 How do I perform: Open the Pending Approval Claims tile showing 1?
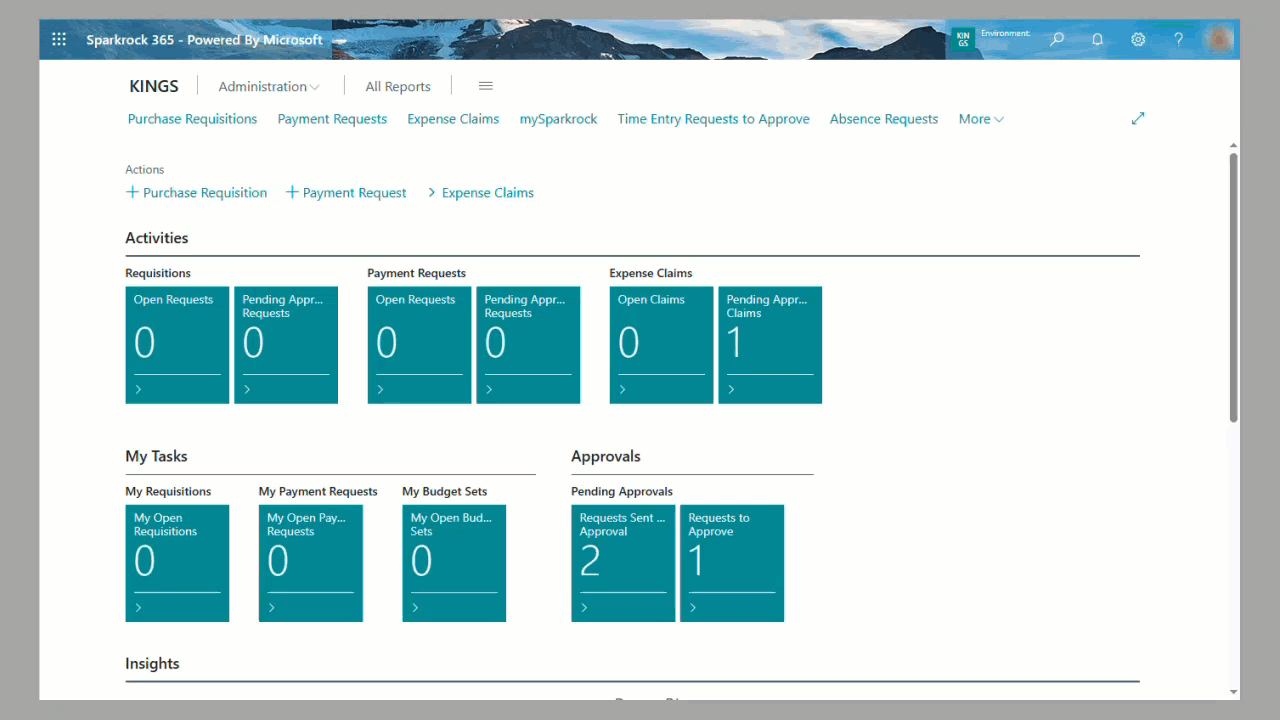[770, 345]
